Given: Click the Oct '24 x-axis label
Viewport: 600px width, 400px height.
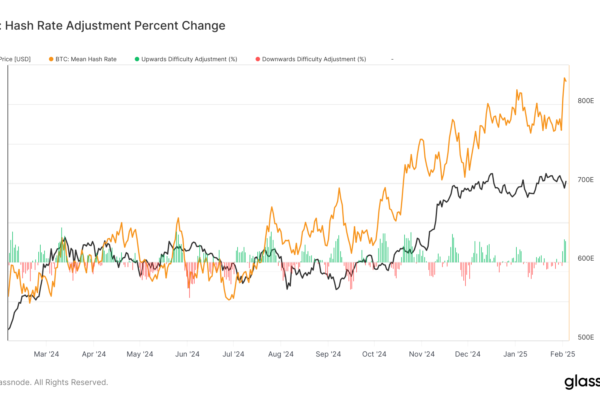Looking at the screenshot, I should (374, 354).
